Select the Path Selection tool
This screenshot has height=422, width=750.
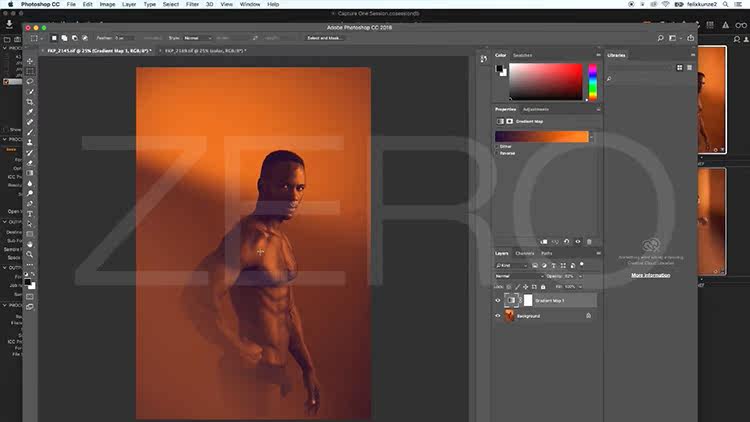(x=30, y=224)
